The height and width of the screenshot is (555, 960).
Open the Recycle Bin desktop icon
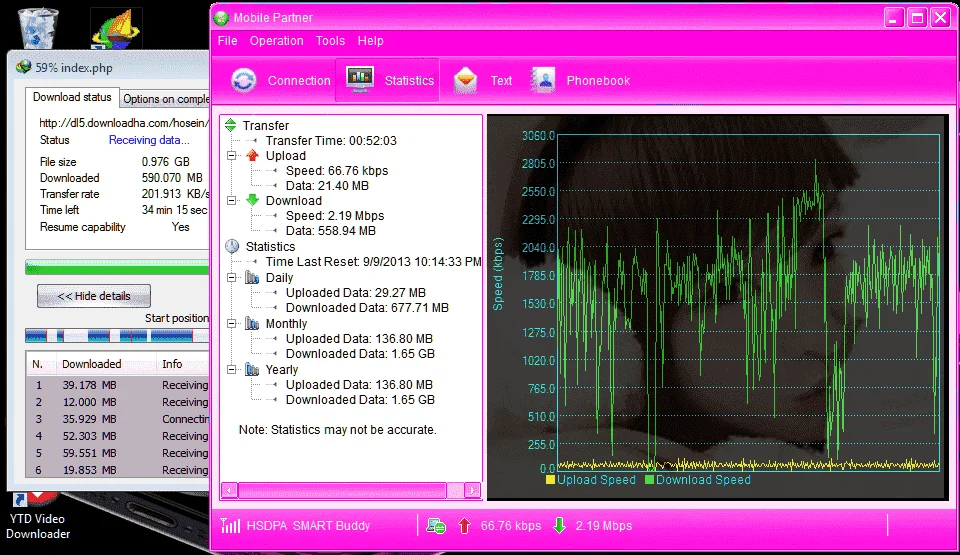pos(39,28)
